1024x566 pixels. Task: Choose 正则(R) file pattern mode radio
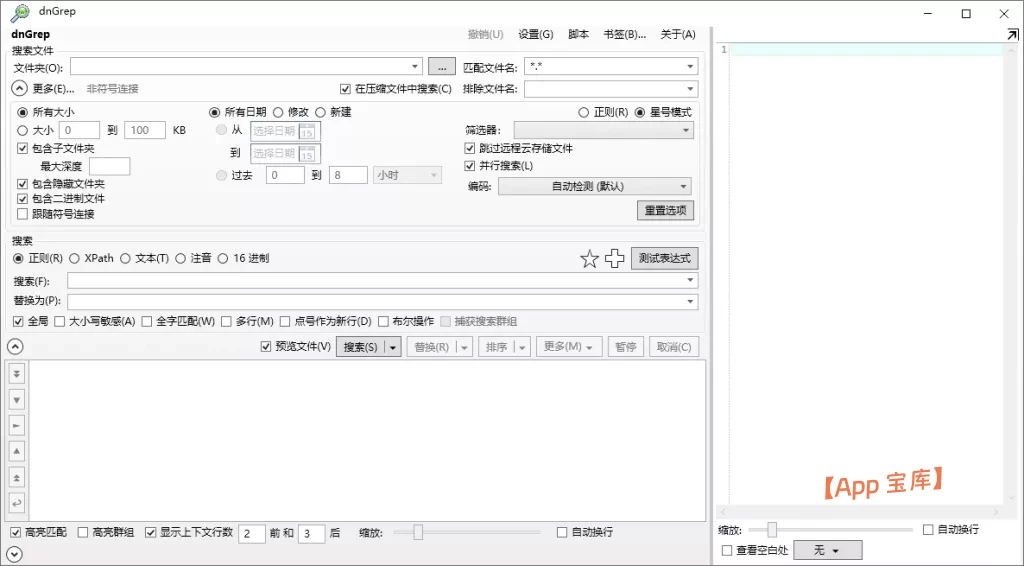click(584, 112)
